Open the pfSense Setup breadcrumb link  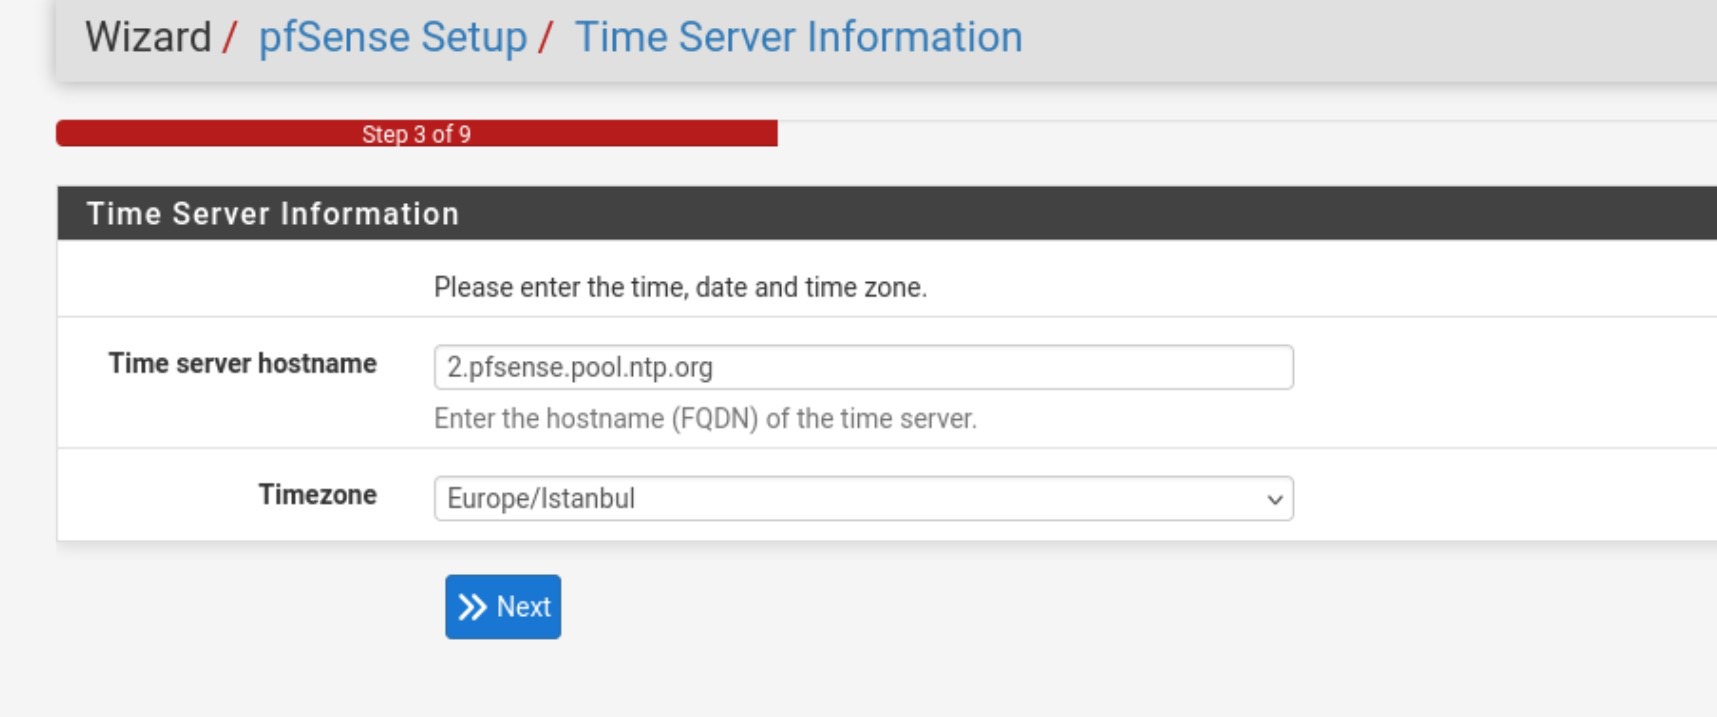(393, 37)
